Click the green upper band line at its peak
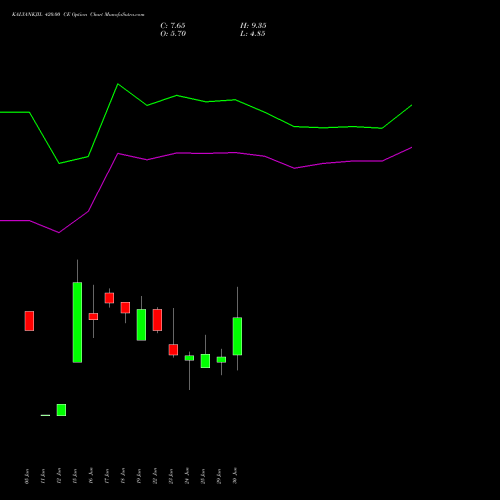Screen dimensions: 500x500 pyautogui.click(x=118, y=84)
